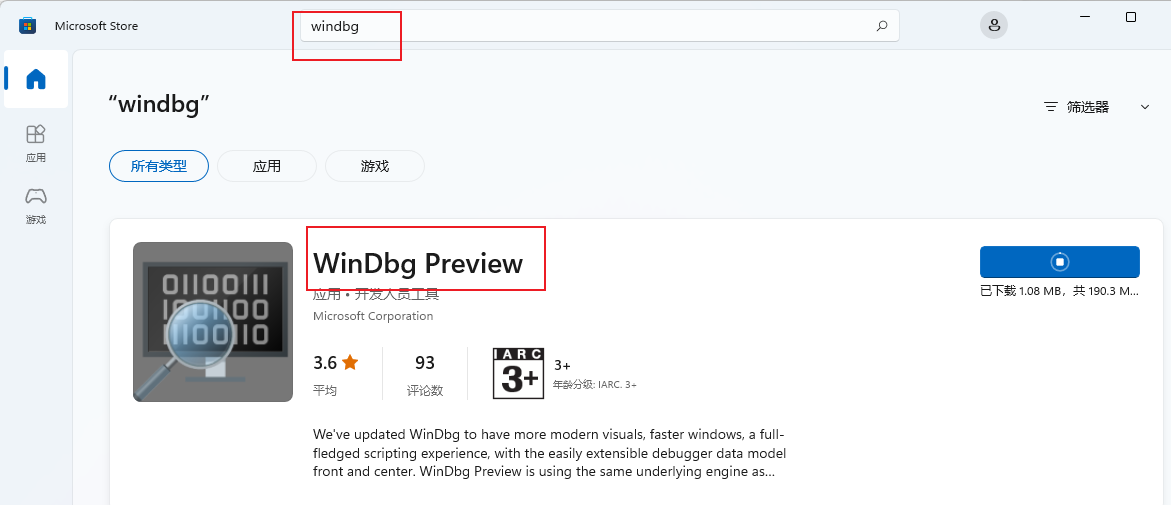Expand the chevron next to 筛选器

[1145, 107]
